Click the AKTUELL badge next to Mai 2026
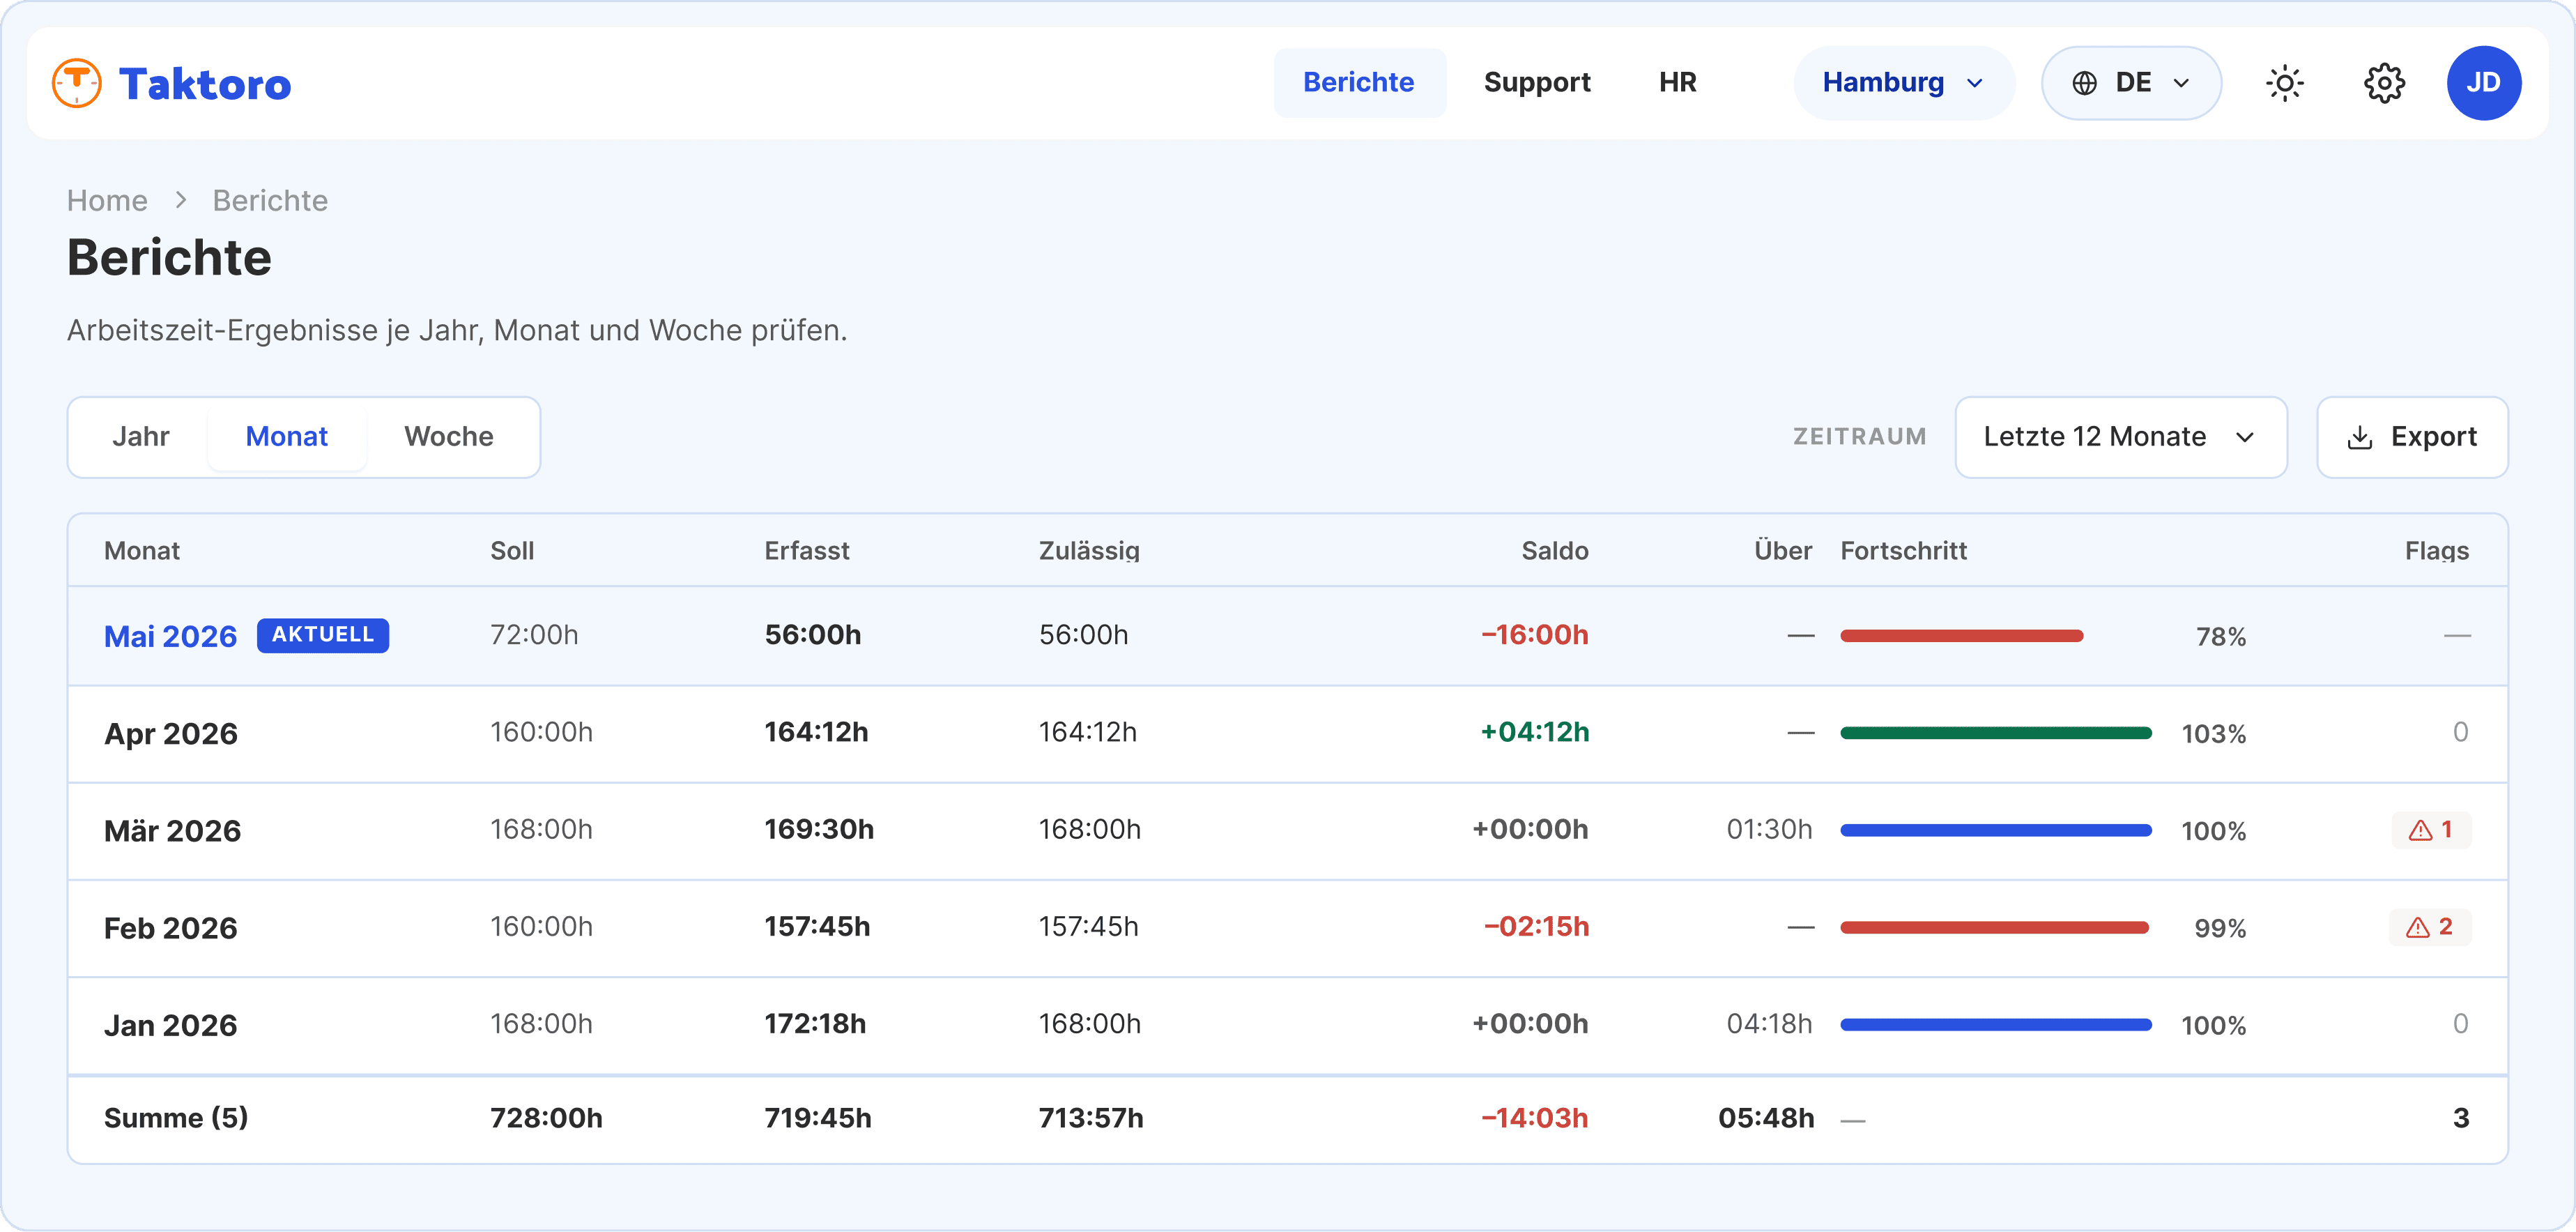 click(323, 635)
